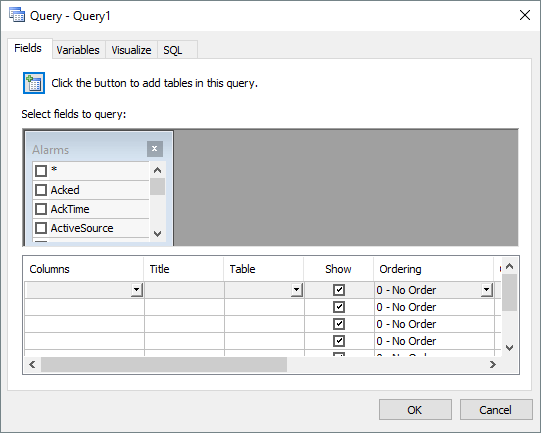
Task: Click the grid vertical scrollbar thumb
Action: (x=510, y=293)
